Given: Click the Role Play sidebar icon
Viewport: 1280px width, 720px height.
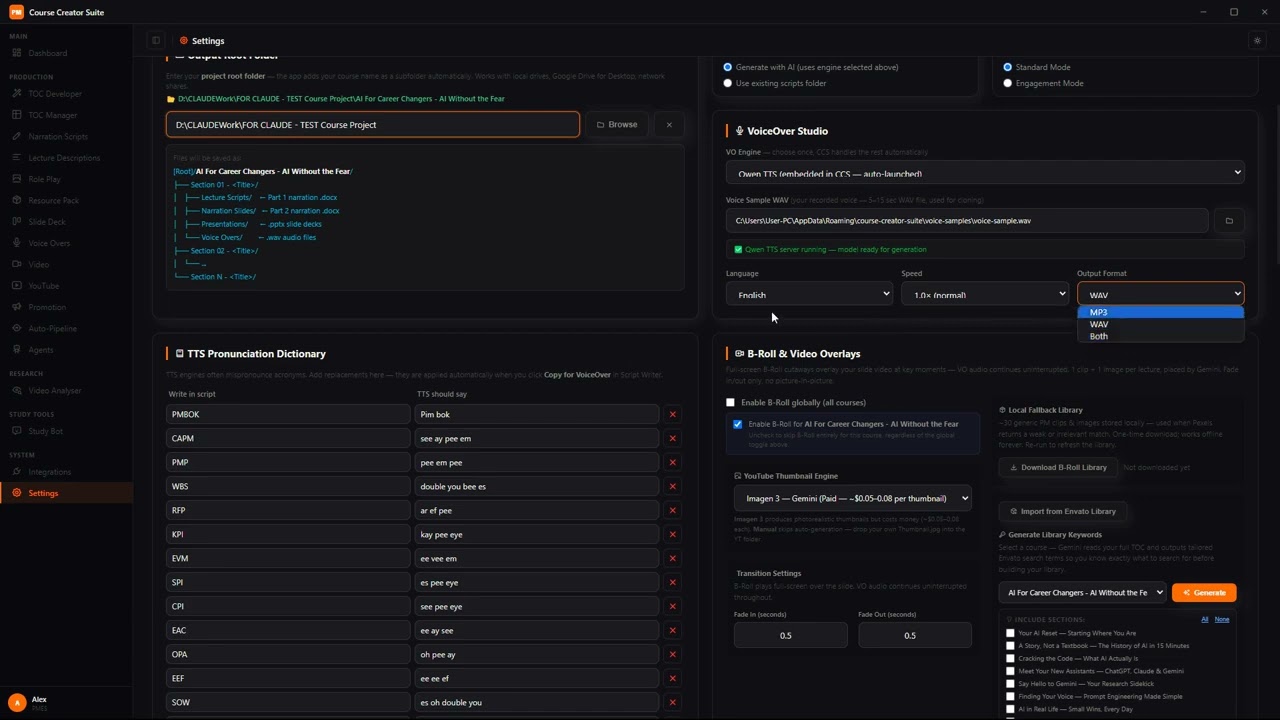Looking at the screenshot, I should 17,179.
